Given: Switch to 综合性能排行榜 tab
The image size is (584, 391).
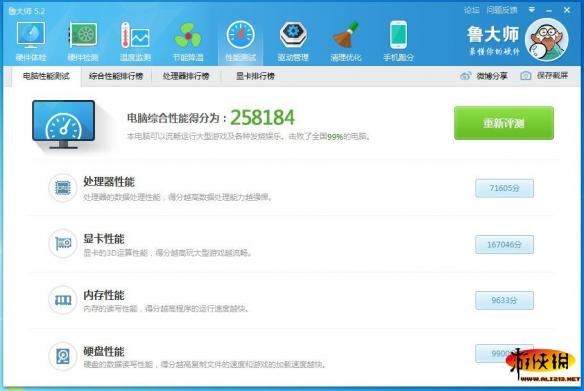Looking at the screenshot, I should (116, 76).
